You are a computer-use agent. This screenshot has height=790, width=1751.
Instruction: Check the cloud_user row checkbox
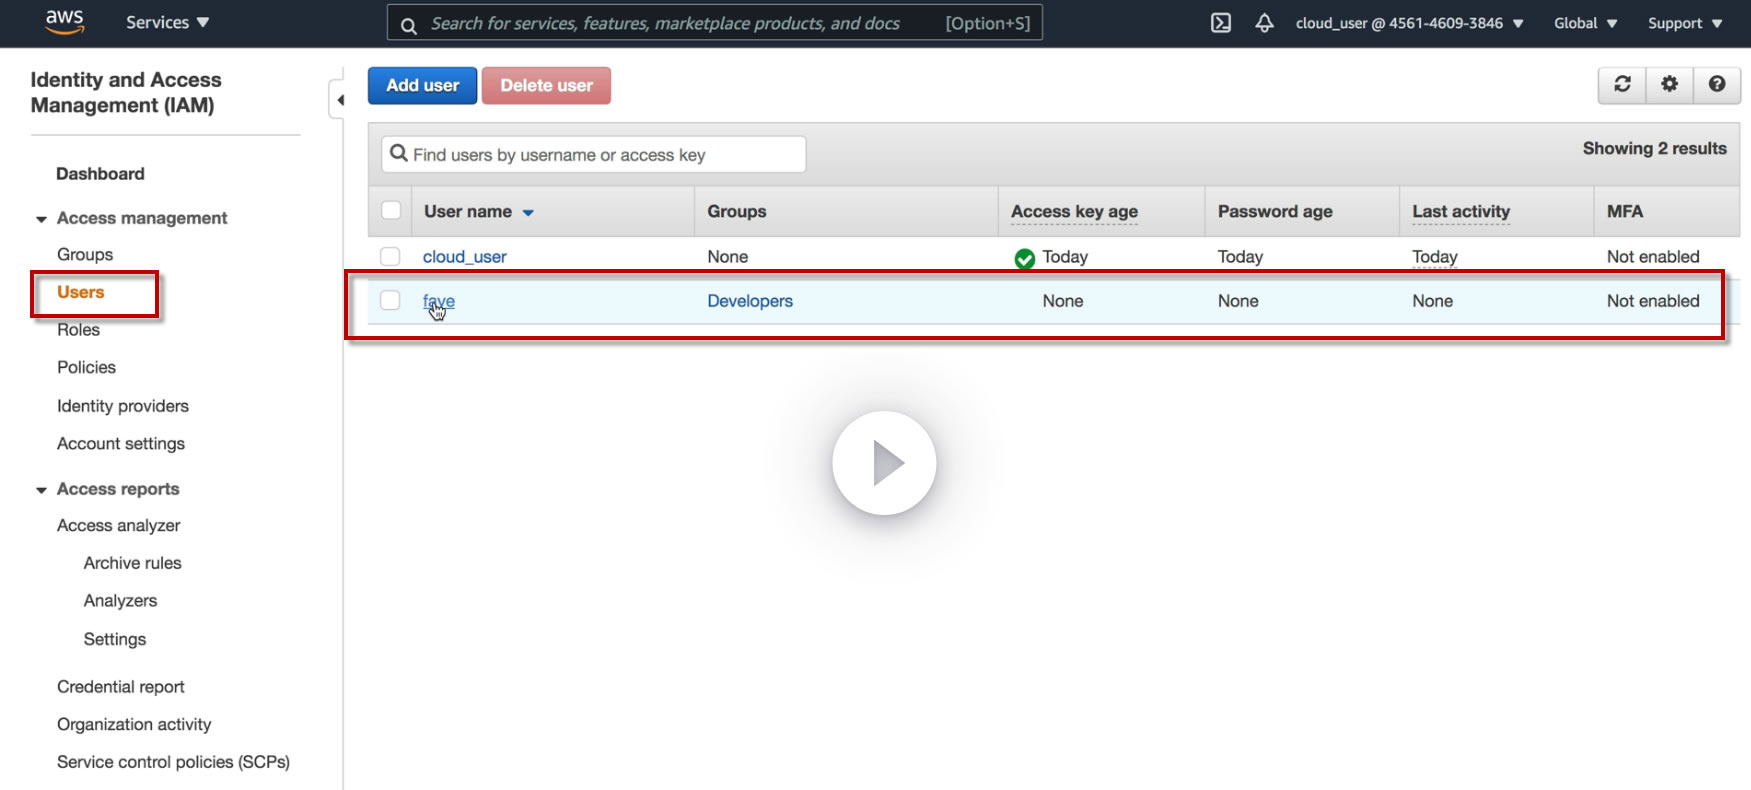pos(391,257)
